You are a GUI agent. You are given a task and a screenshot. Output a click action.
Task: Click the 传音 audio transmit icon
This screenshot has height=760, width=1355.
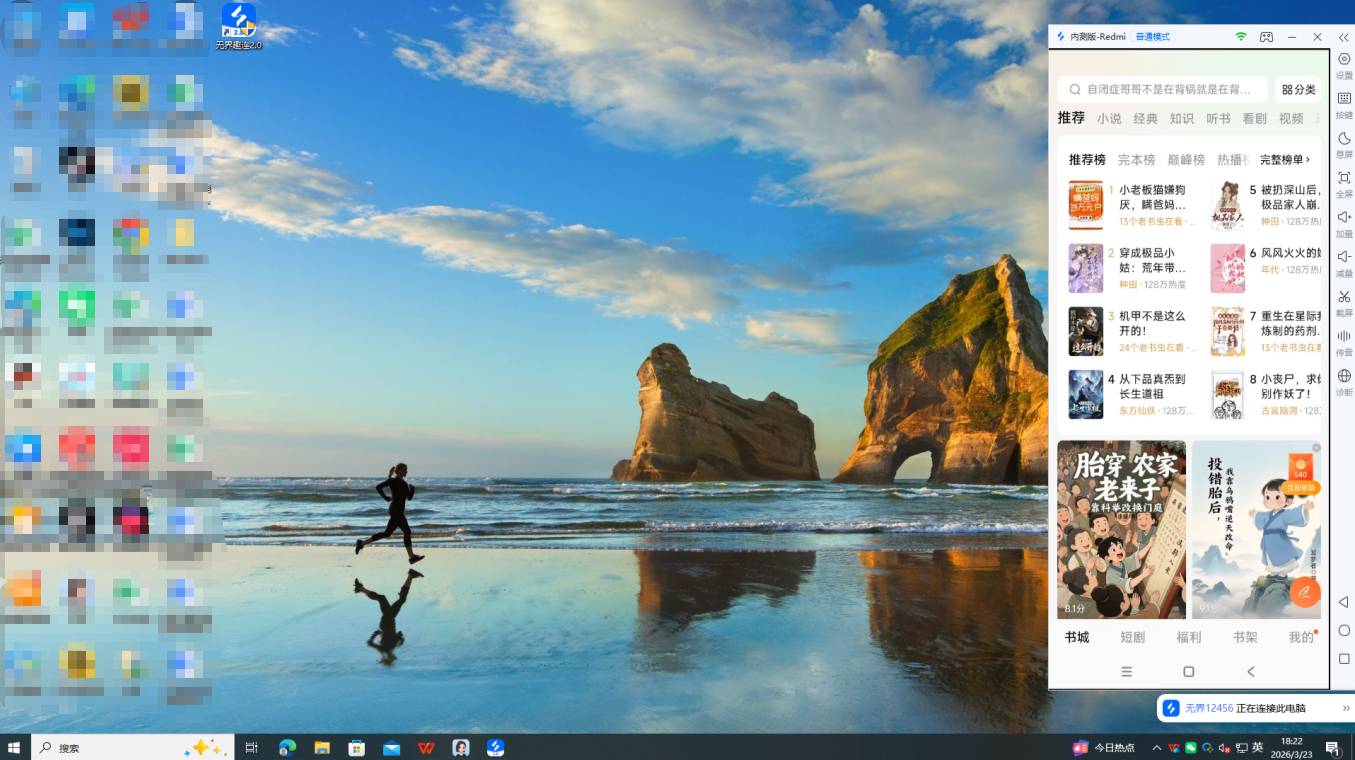coord(1344,337)
